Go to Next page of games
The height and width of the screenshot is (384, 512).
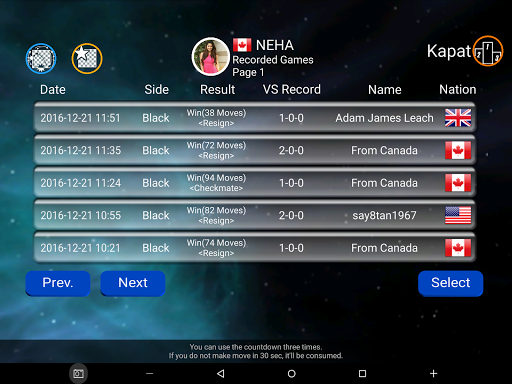tap(133, 283)
